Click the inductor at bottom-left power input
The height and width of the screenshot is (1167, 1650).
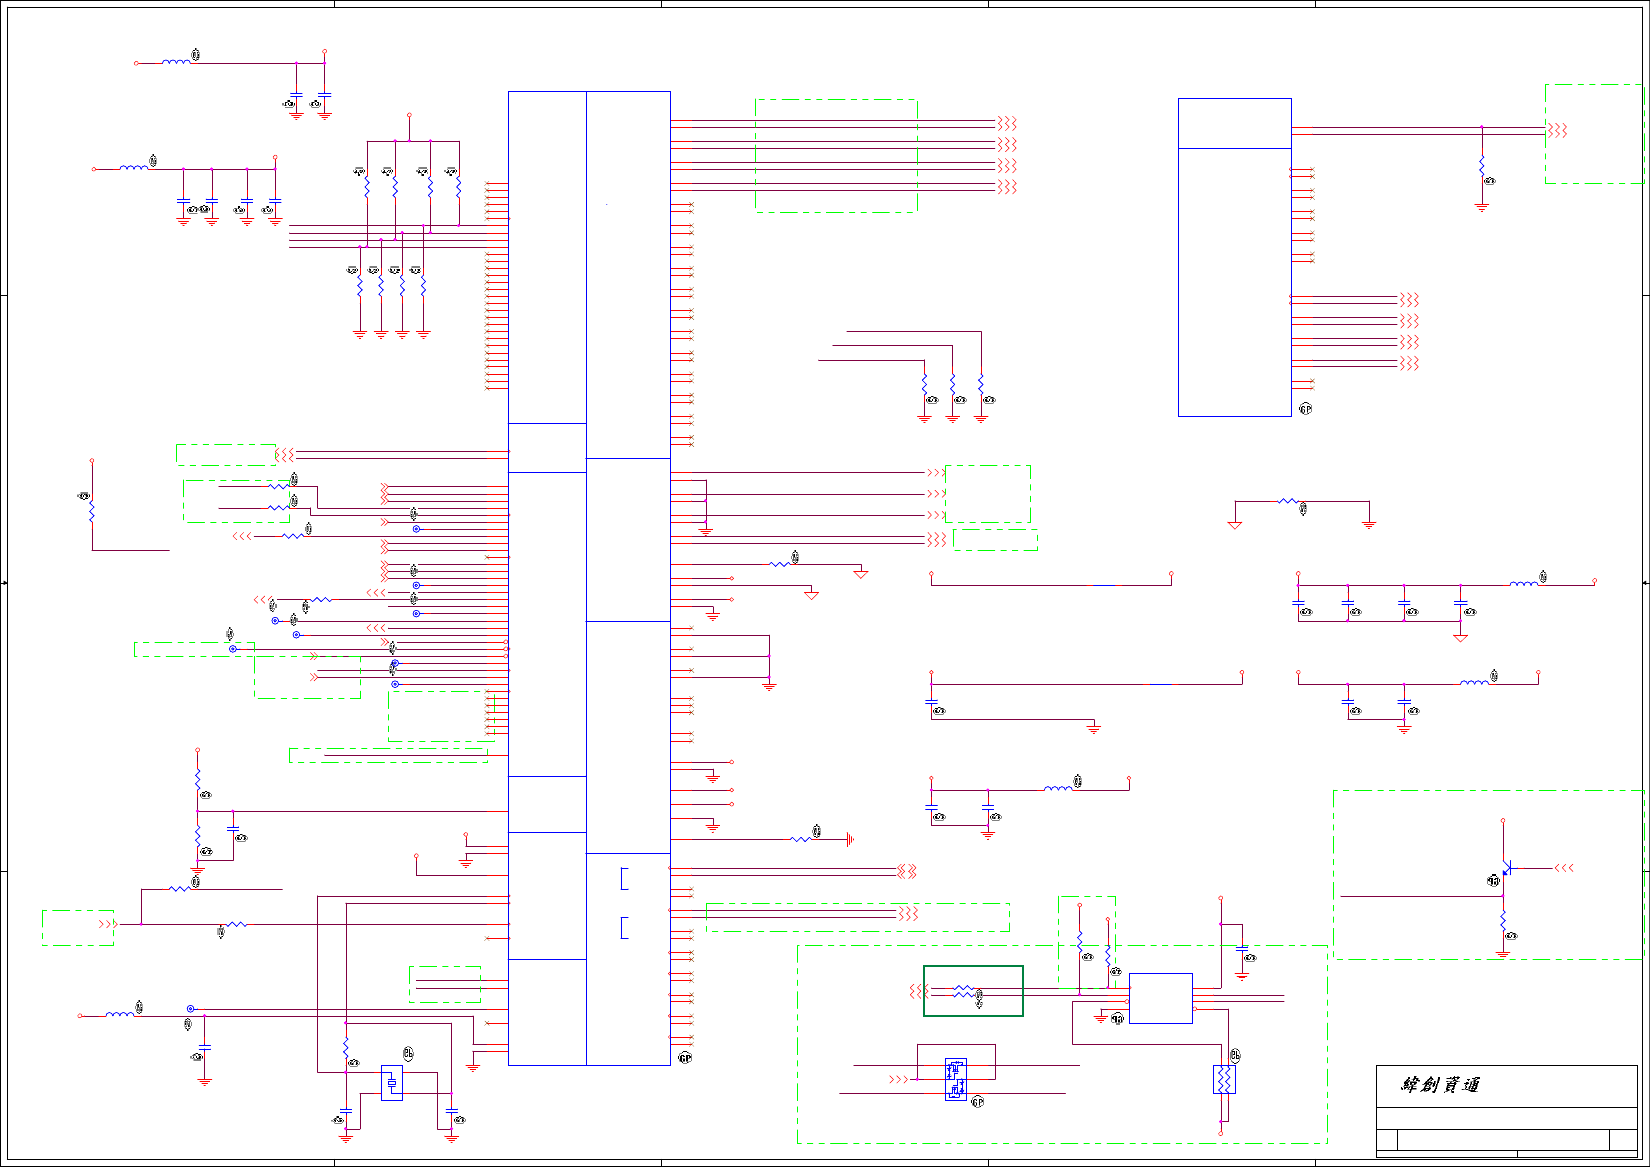(x=120, y=1014)
